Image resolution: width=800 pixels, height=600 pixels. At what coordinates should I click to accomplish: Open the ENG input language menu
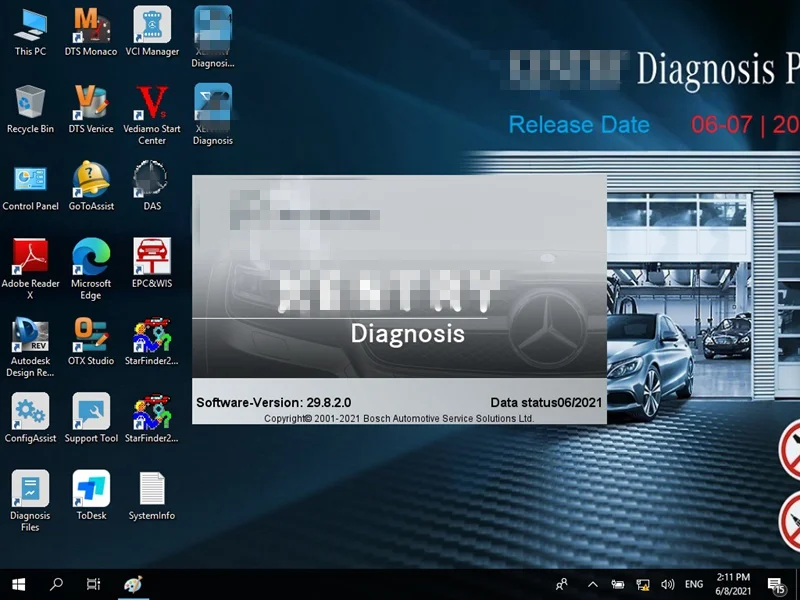tap(694, 584)
